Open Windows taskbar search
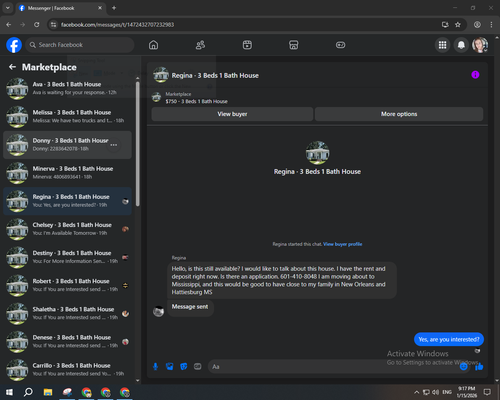Image resolution: width=500 pixels, height=400 pixels. pos(28,392)
